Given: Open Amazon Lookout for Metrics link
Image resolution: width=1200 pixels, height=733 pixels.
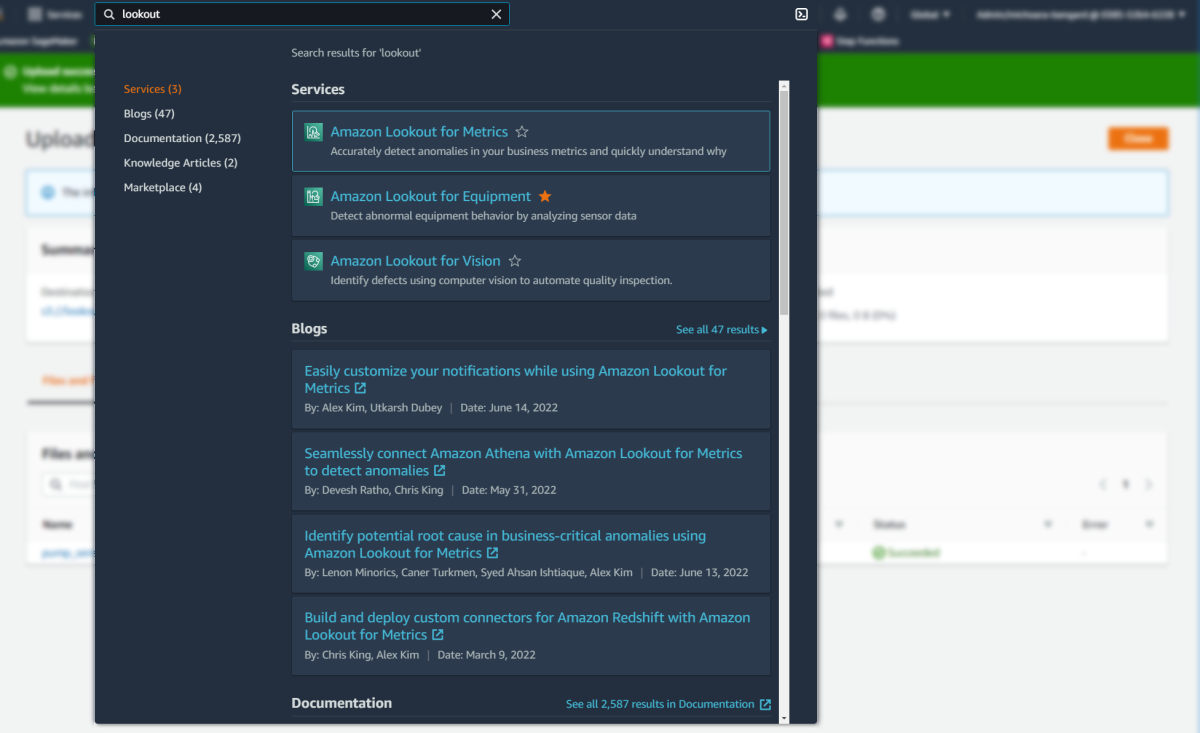Looking at the screenshot, I should coord(419,132).
